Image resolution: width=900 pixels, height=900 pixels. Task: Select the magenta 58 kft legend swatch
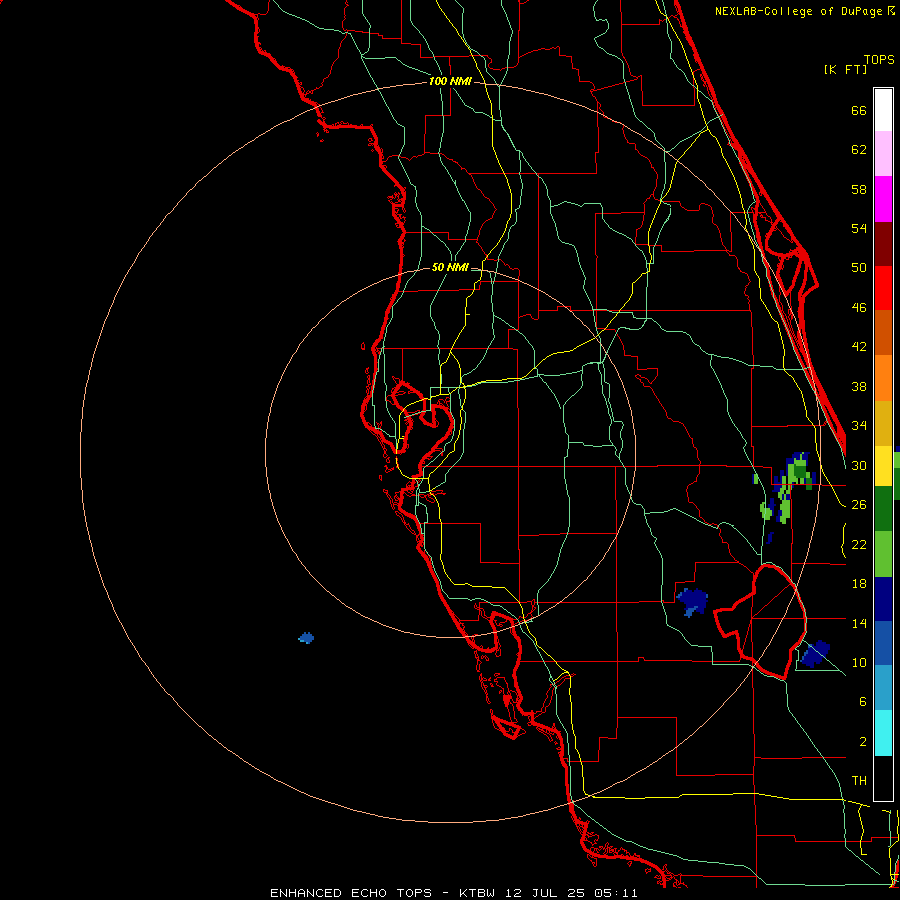[x=883, y=199]
